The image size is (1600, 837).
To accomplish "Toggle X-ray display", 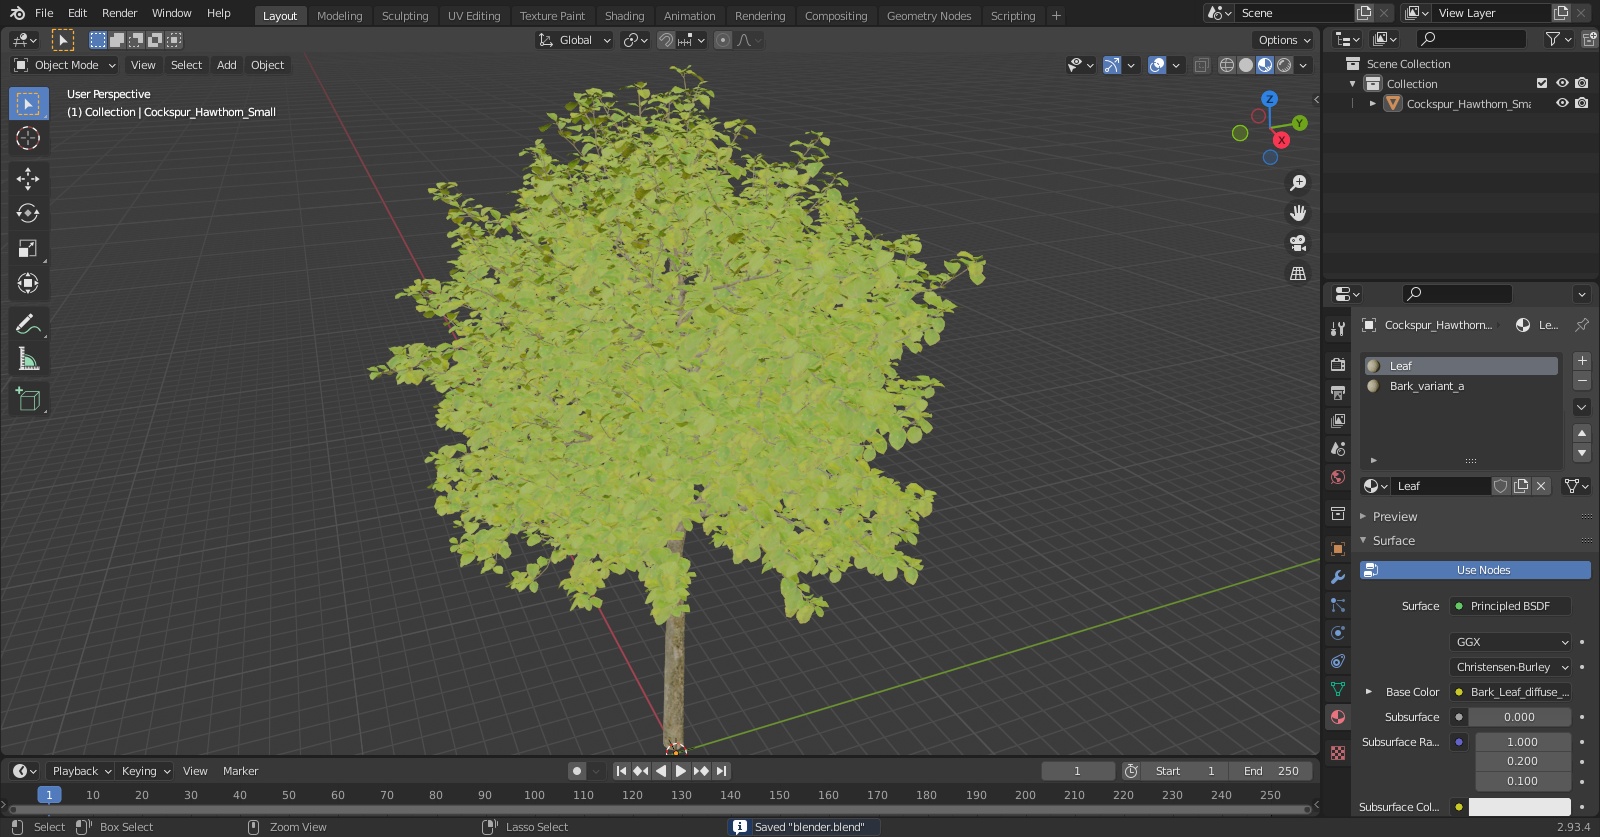I will click(1201, 65).
